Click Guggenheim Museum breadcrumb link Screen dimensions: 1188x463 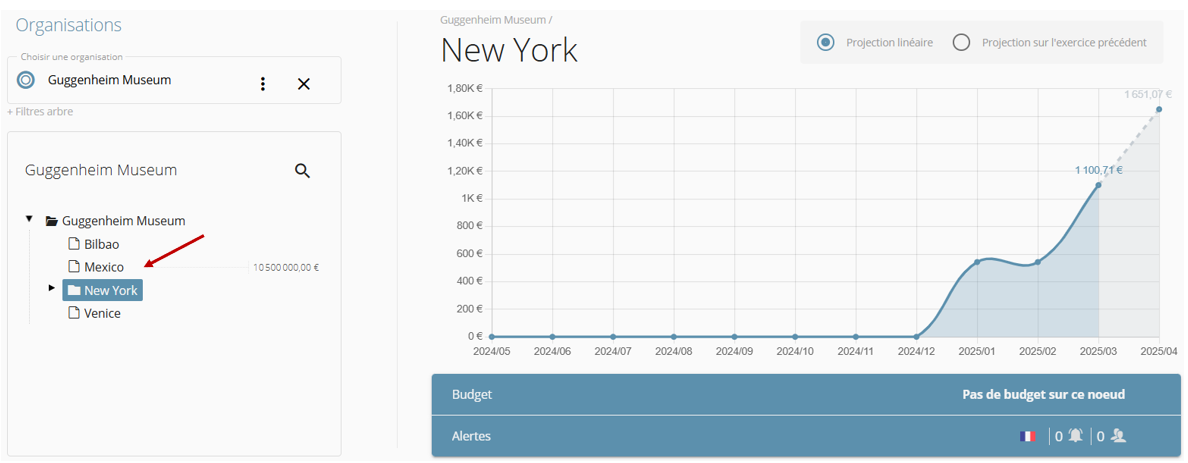click(493, 19)
